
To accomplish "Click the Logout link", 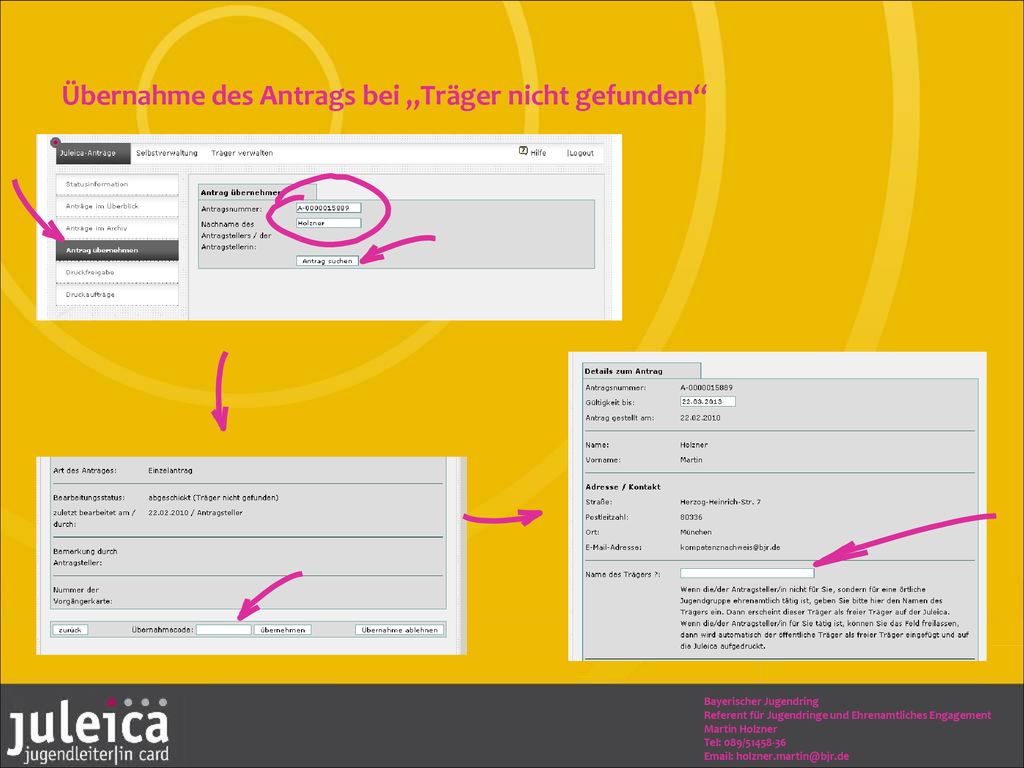I will pyautogui.click(x=581, y=153).
